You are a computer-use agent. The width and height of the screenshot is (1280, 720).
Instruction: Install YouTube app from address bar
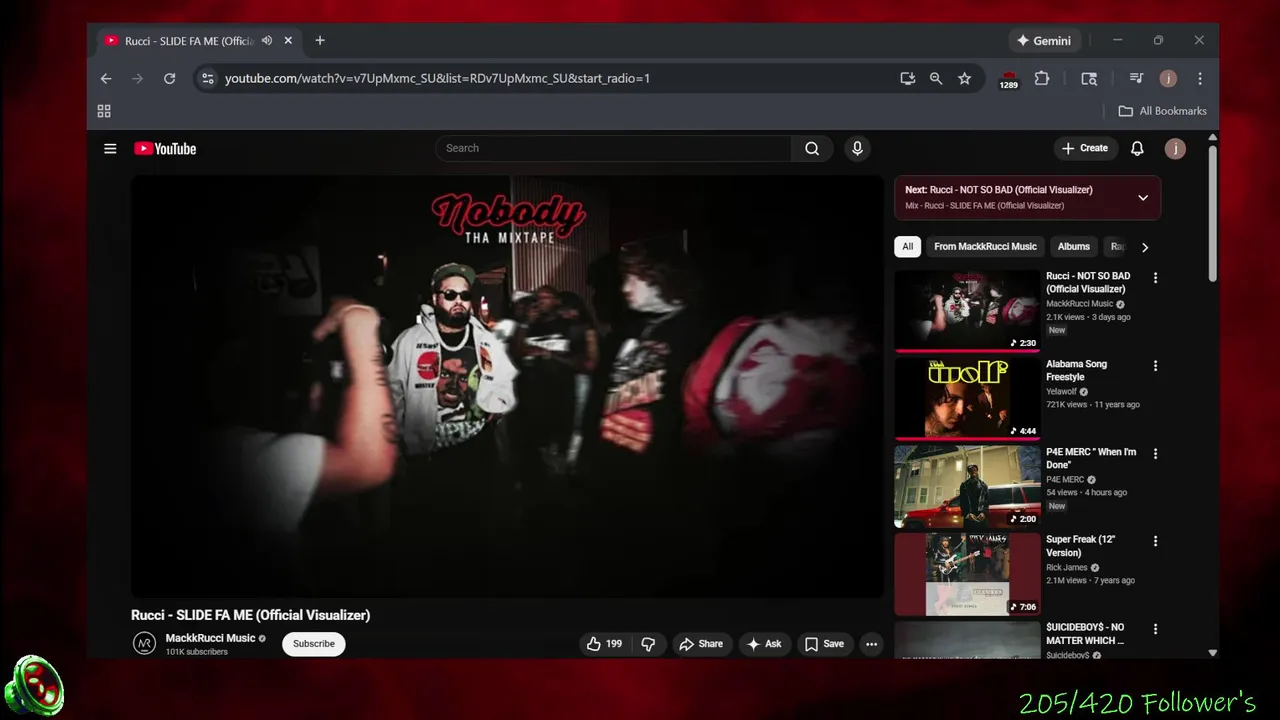point(907,78)
